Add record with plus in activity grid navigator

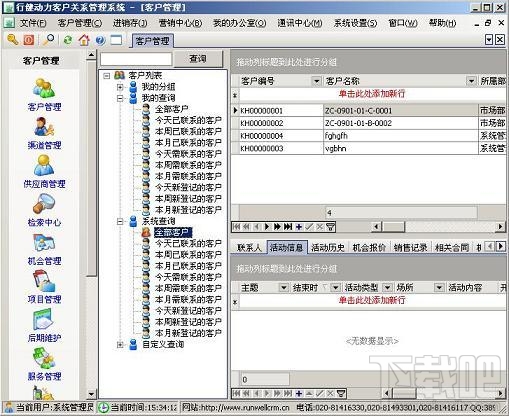coord(299,393)
